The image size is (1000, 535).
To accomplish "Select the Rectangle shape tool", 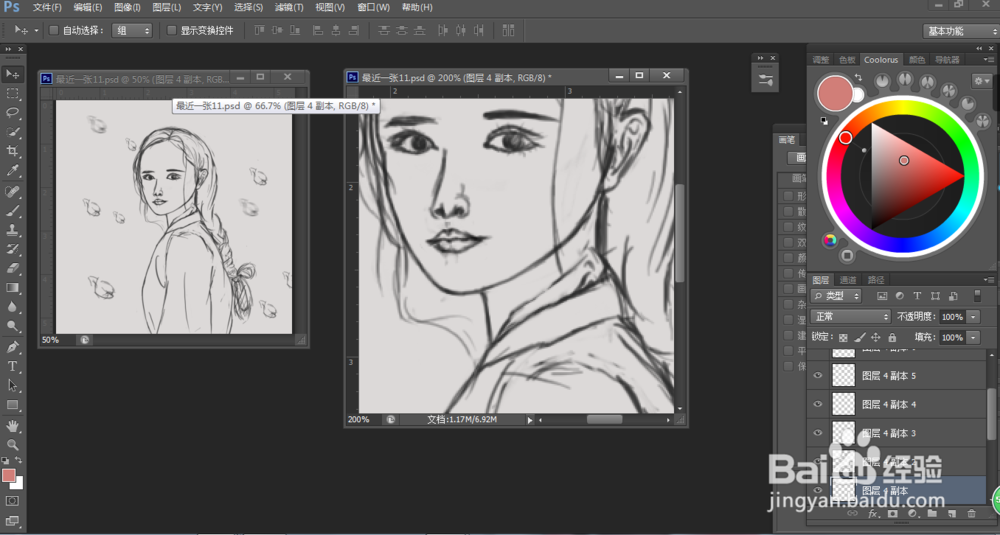I will pyautogui.click(x=13, y=404).
